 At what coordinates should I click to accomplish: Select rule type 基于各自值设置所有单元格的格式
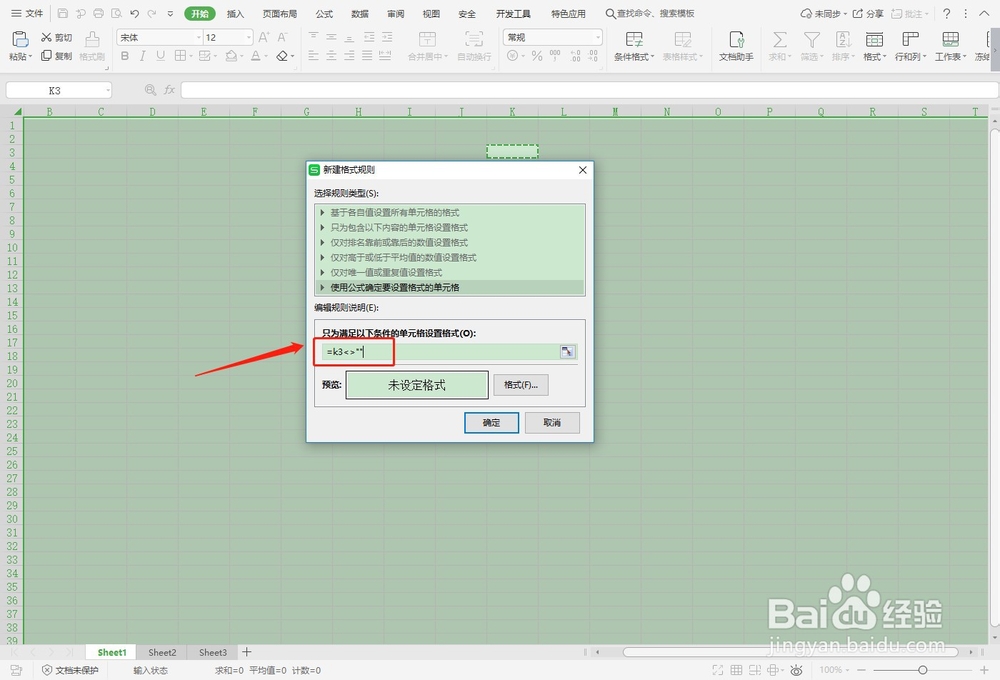(450, 212)
